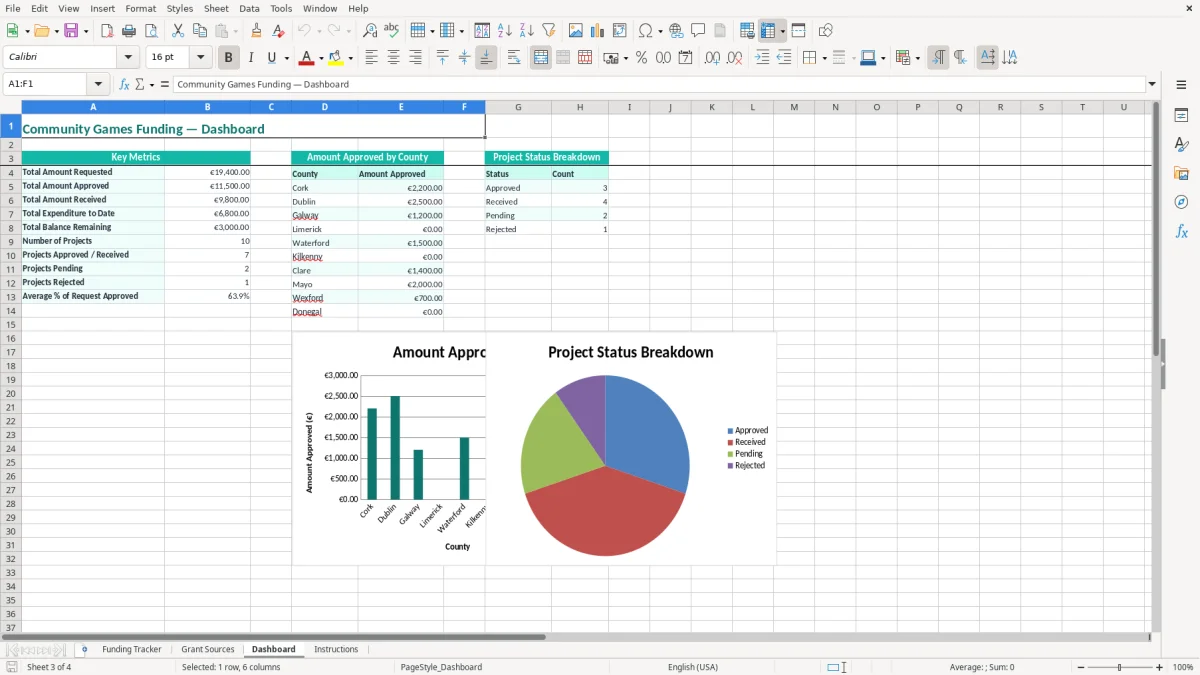This screenshot has height=675, width=1200.
Task: Click the Print icon in the toolbar
Action: (129, 31)
